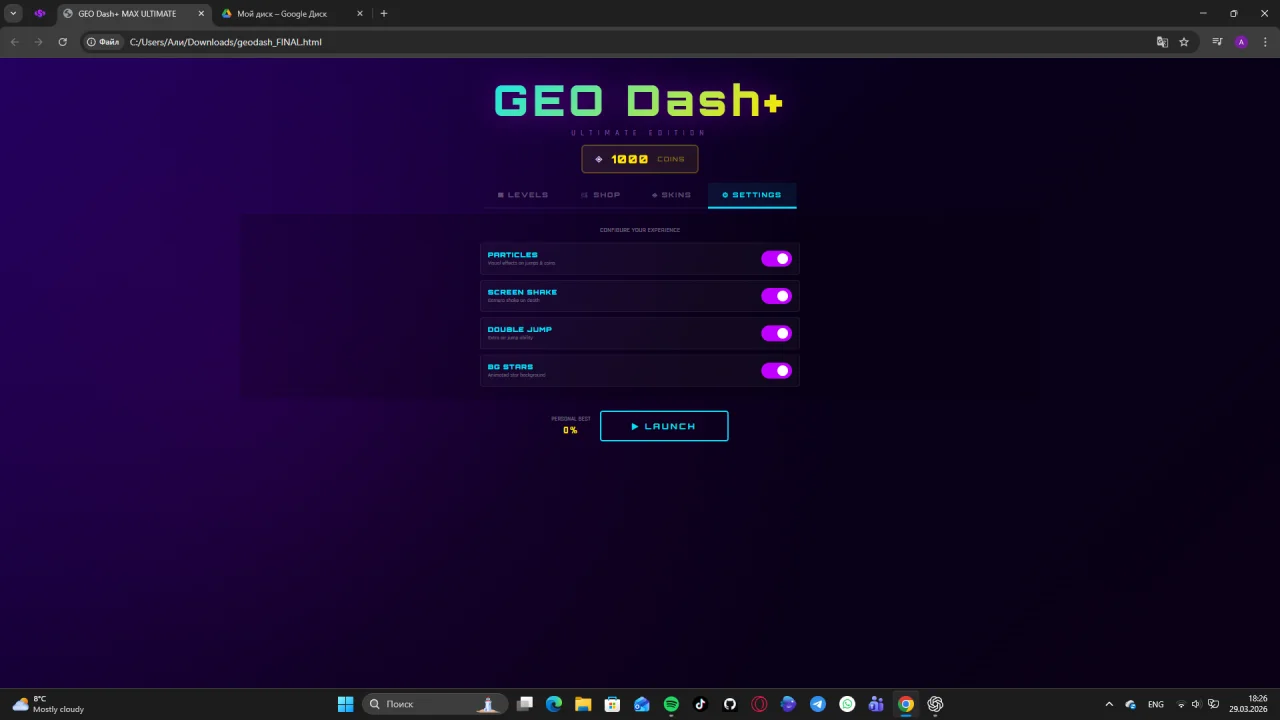Switch the ENG input language
1280x720 pixels.
tap(1156, 704)
